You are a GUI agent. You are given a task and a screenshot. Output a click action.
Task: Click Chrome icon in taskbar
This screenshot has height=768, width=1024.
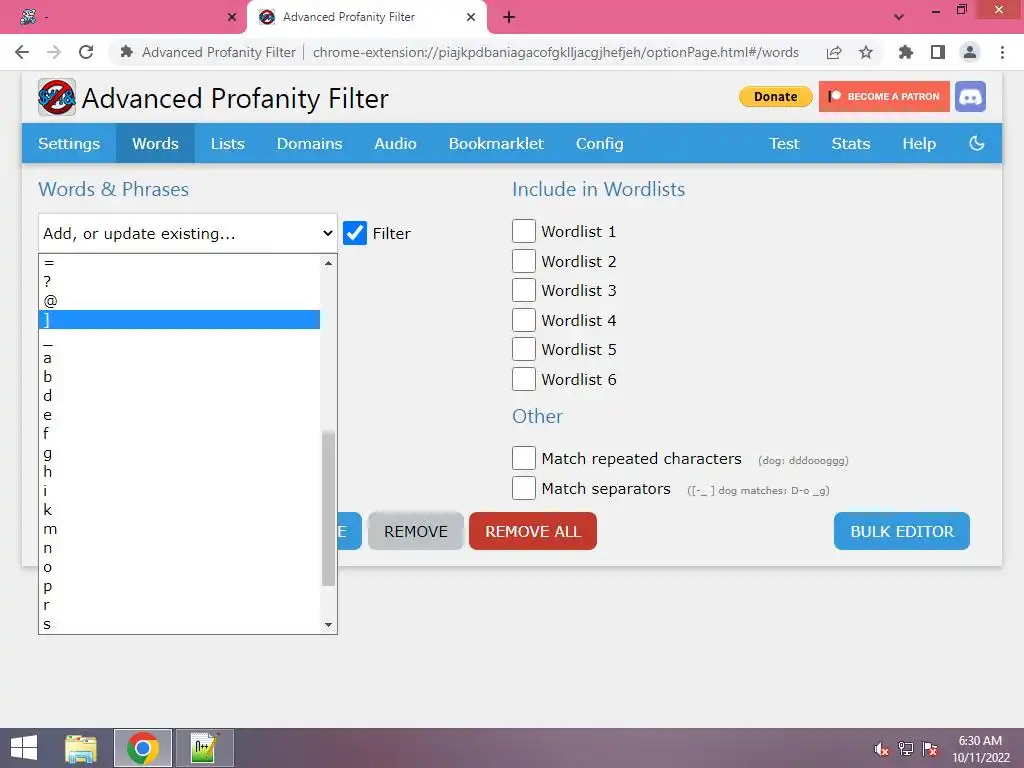pos(142,748)
